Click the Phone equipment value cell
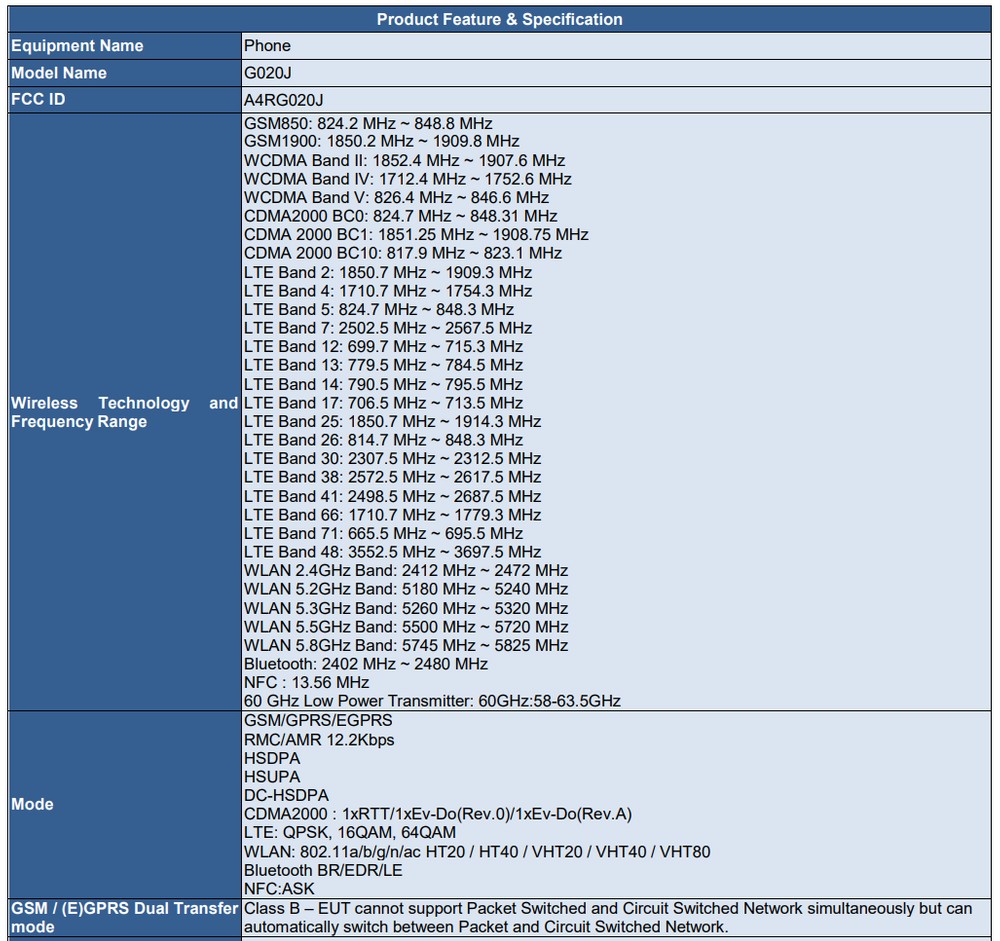The width and height of the screenshot is (1000, 941). pos(268,46)
